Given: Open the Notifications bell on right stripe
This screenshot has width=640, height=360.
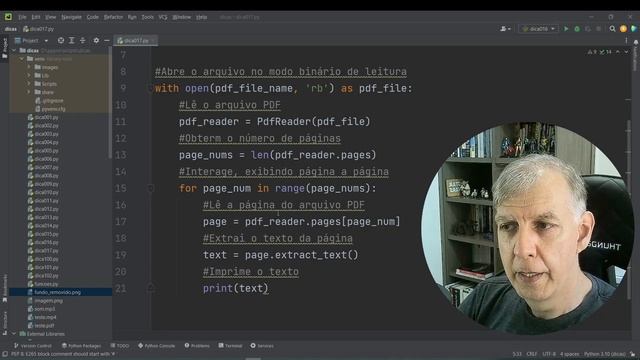Looking at the screenshot, I should (x=636, y=42).
